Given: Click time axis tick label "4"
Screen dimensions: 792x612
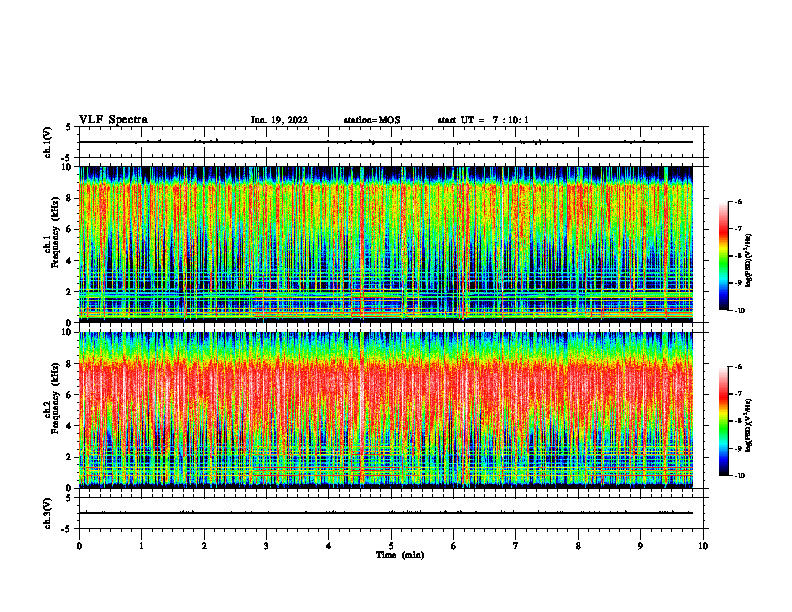Looking at the screenshot, I should tap(329, 546).
